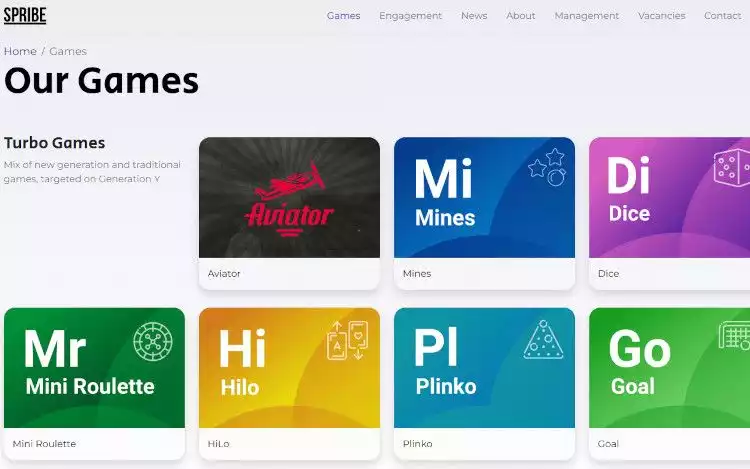
Task: Open the About nav item
Action: click(521, 16)
